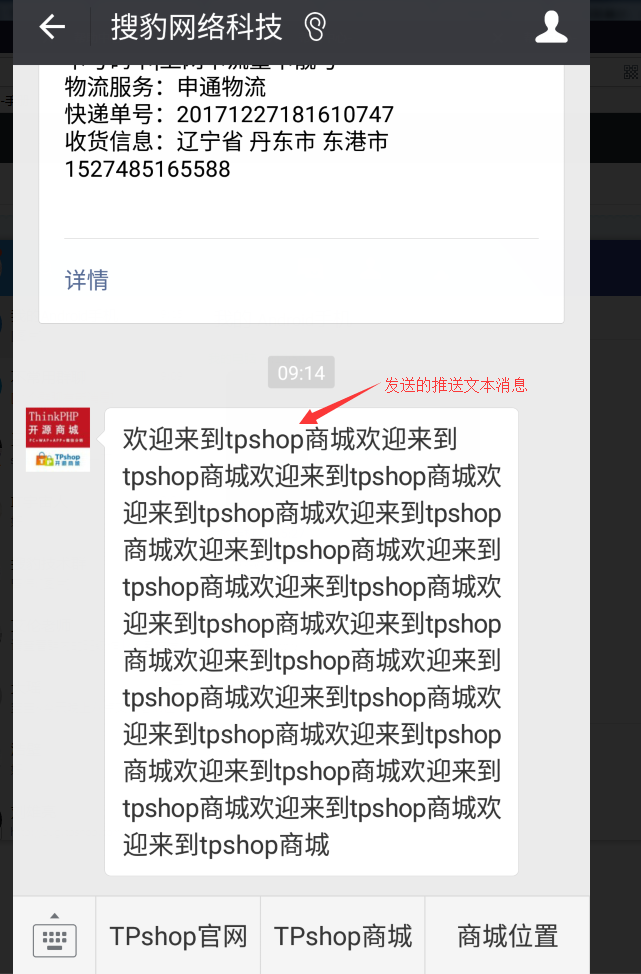Viewport: 641px width, 974px height.
Task: Click the red 发送的推送文本消息 annotation text
Action: point(455,385)
